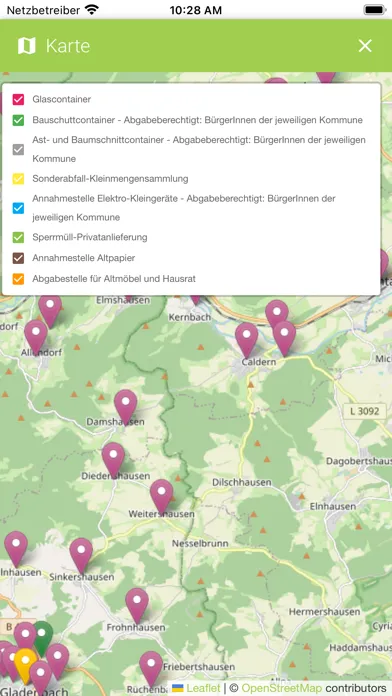Tap the Annahmestelle Altpapier legend label
The height and width of the screenshot is (696, 392).
(83, 258)
